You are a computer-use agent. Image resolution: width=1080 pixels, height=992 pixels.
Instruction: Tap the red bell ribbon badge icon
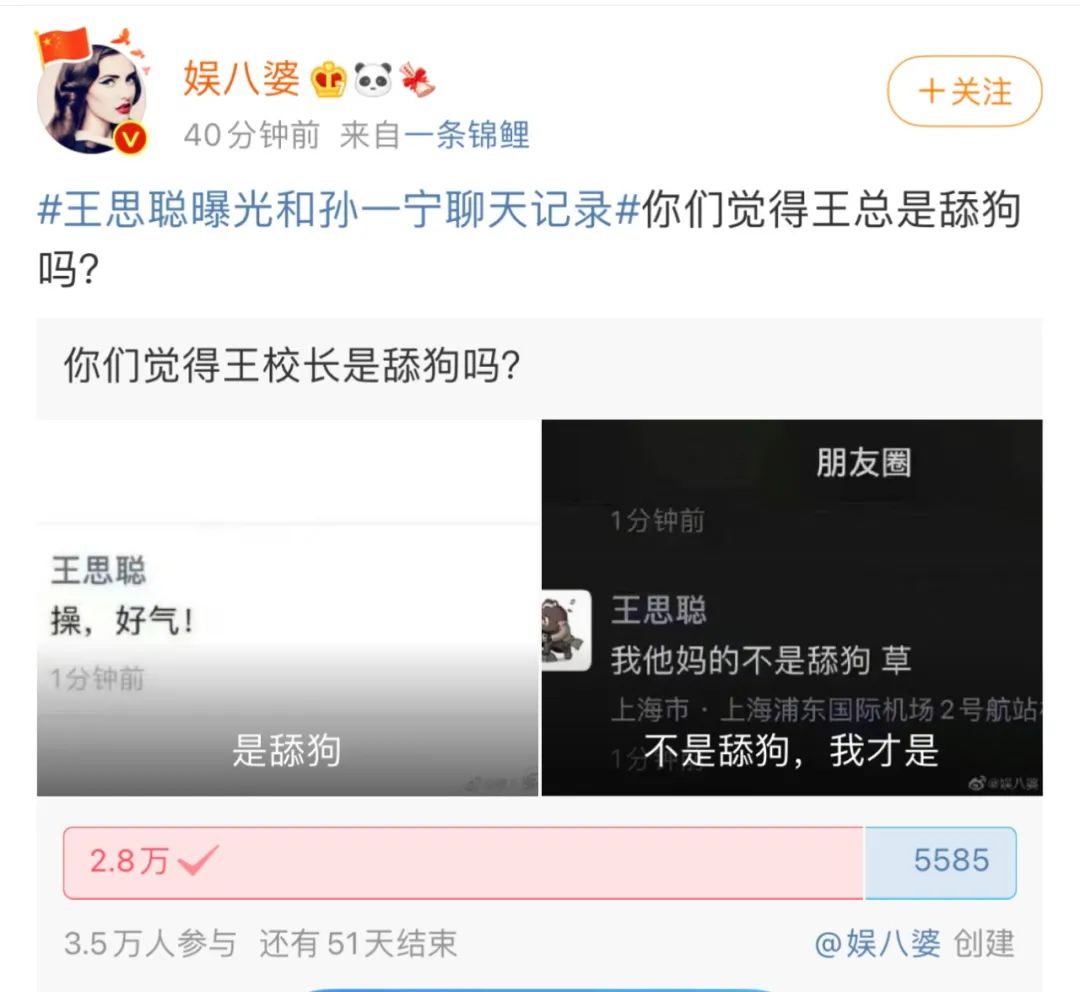417,79
